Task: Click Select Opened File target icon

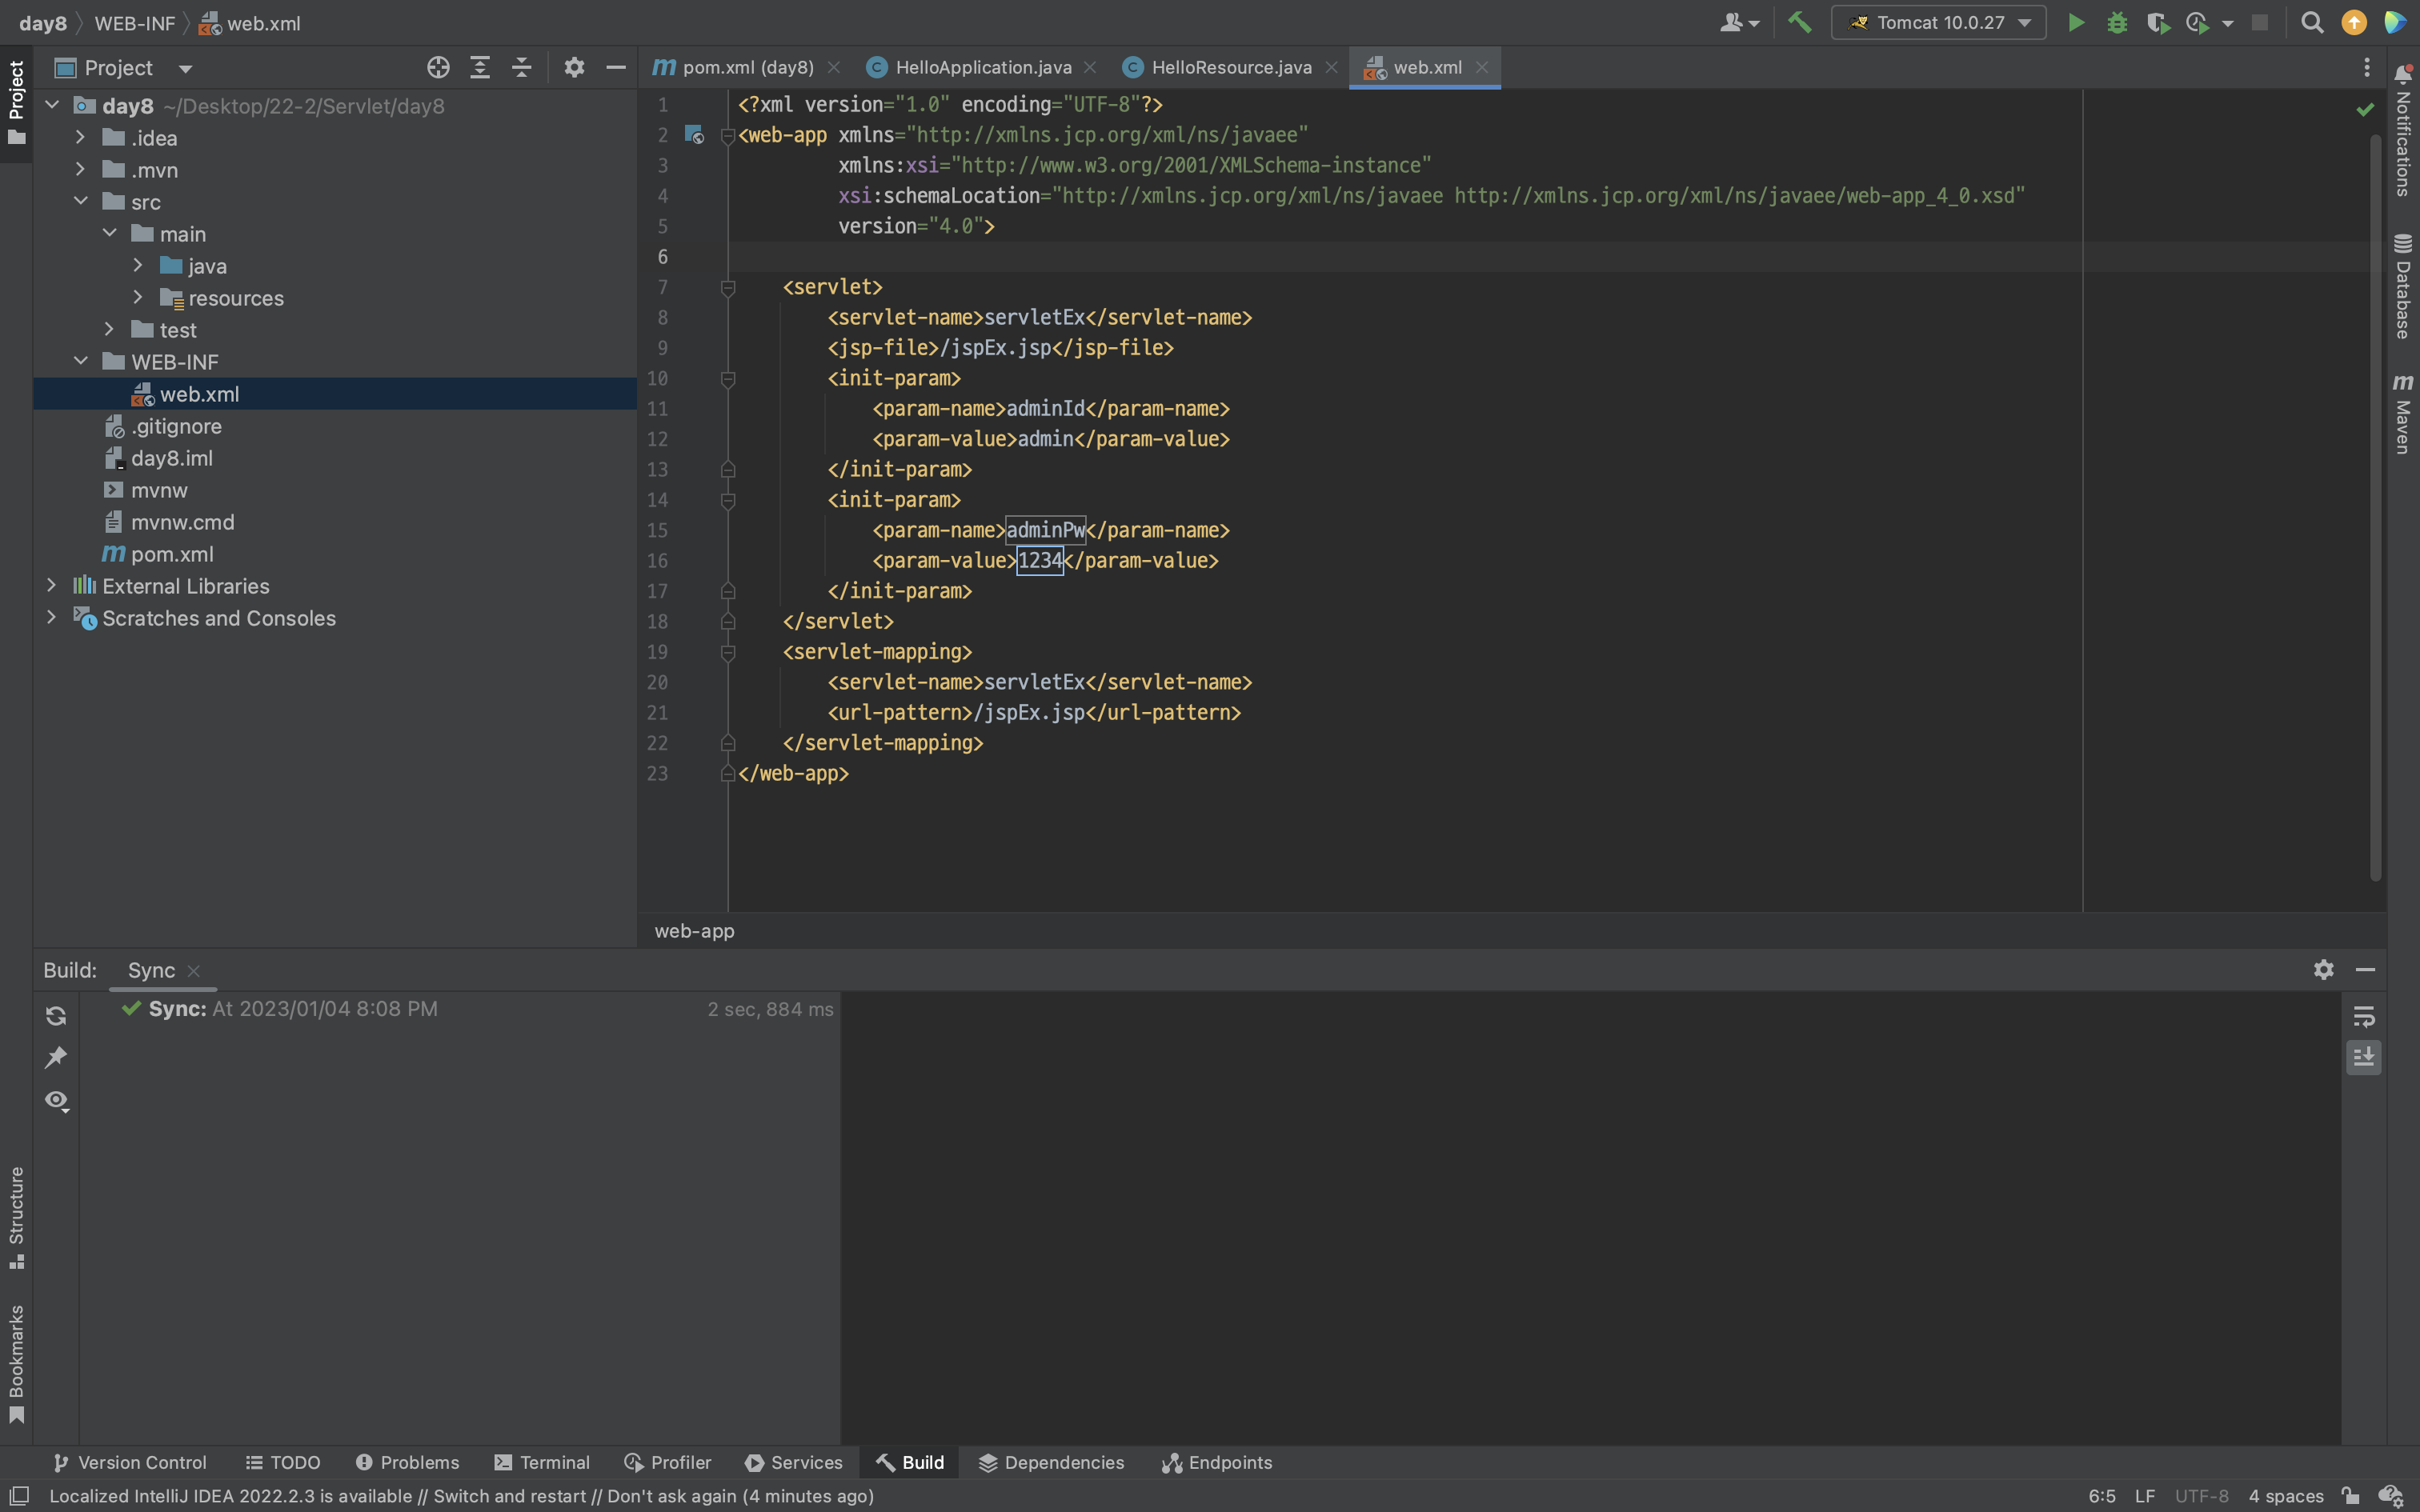Action: point(438,67)
